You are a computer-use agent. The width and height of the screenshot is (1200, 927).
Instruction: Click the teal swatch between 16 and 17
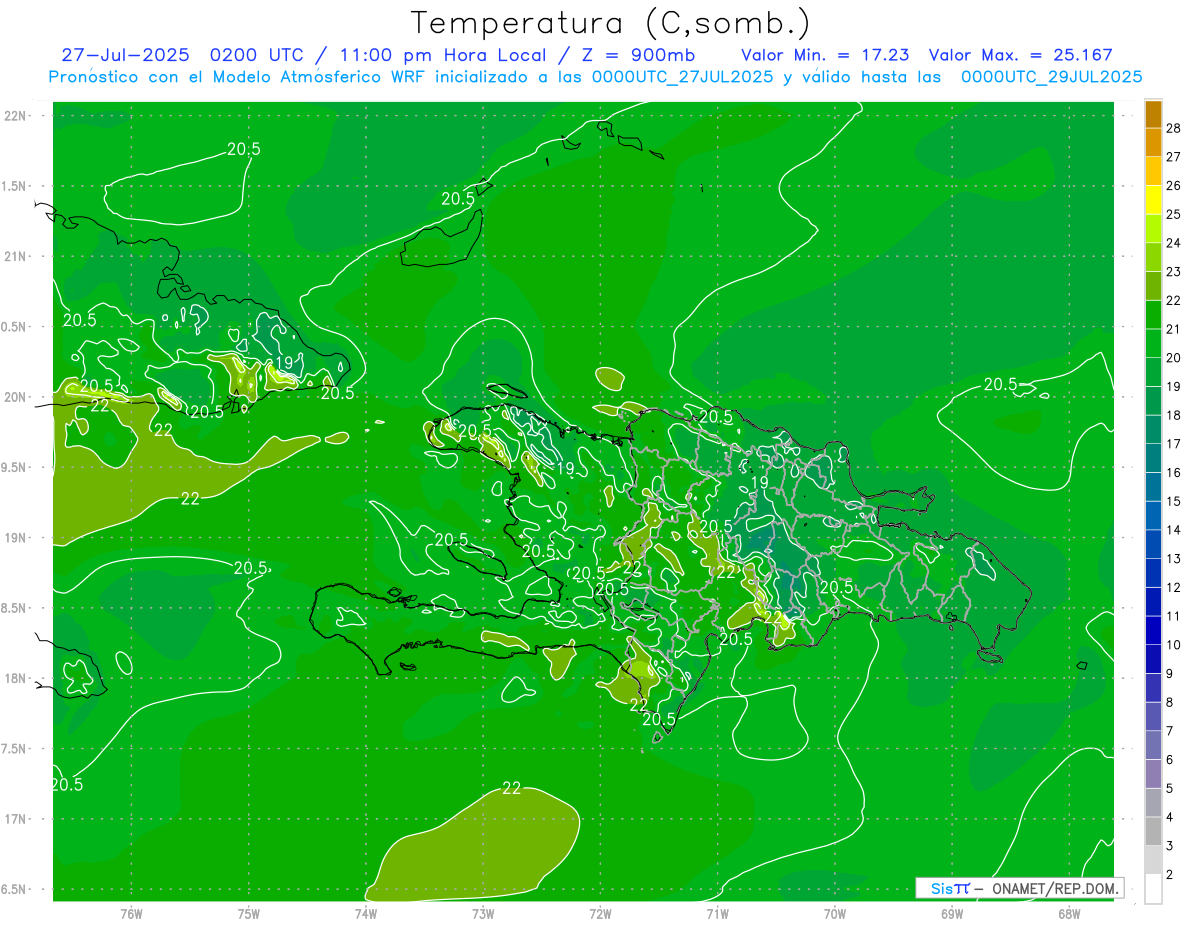tap(1153, 458)
